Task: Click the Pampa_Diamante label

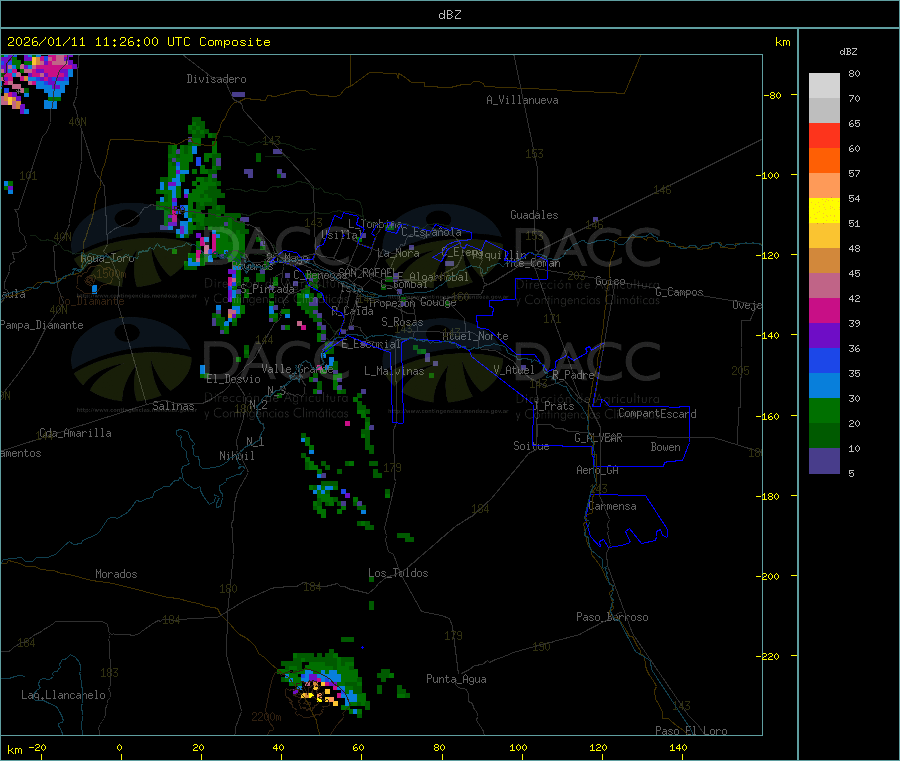Action: click(x=42, y=325)
